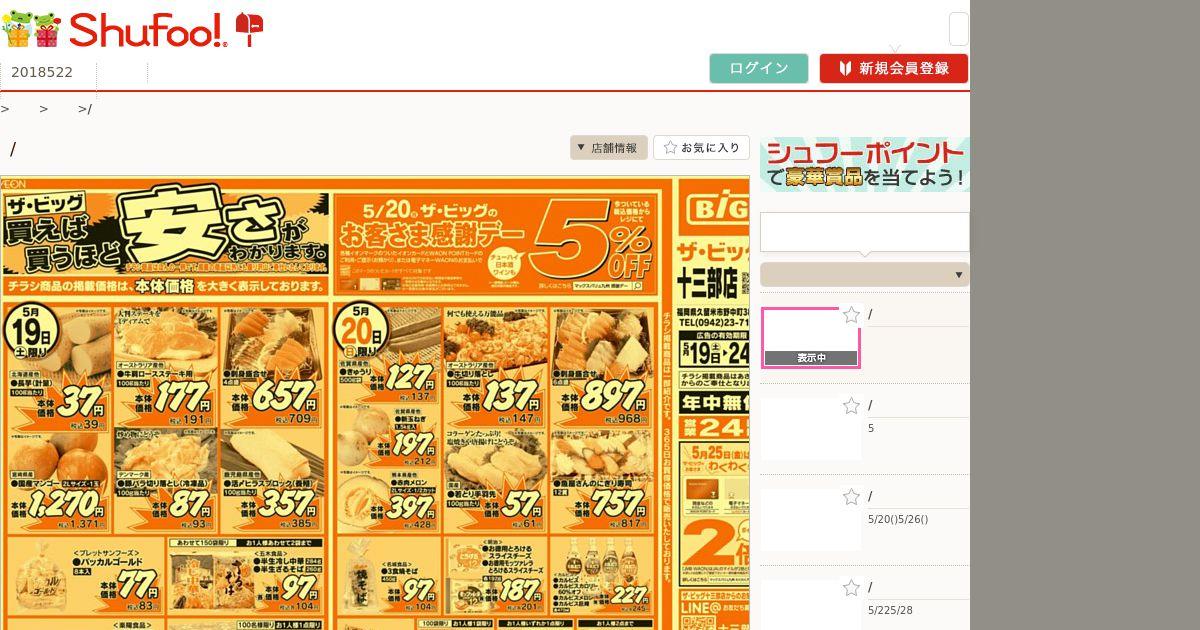Open the flyer thumbnail labeled 5
This screenshot has height=630, width=1200.
[811, 429]
